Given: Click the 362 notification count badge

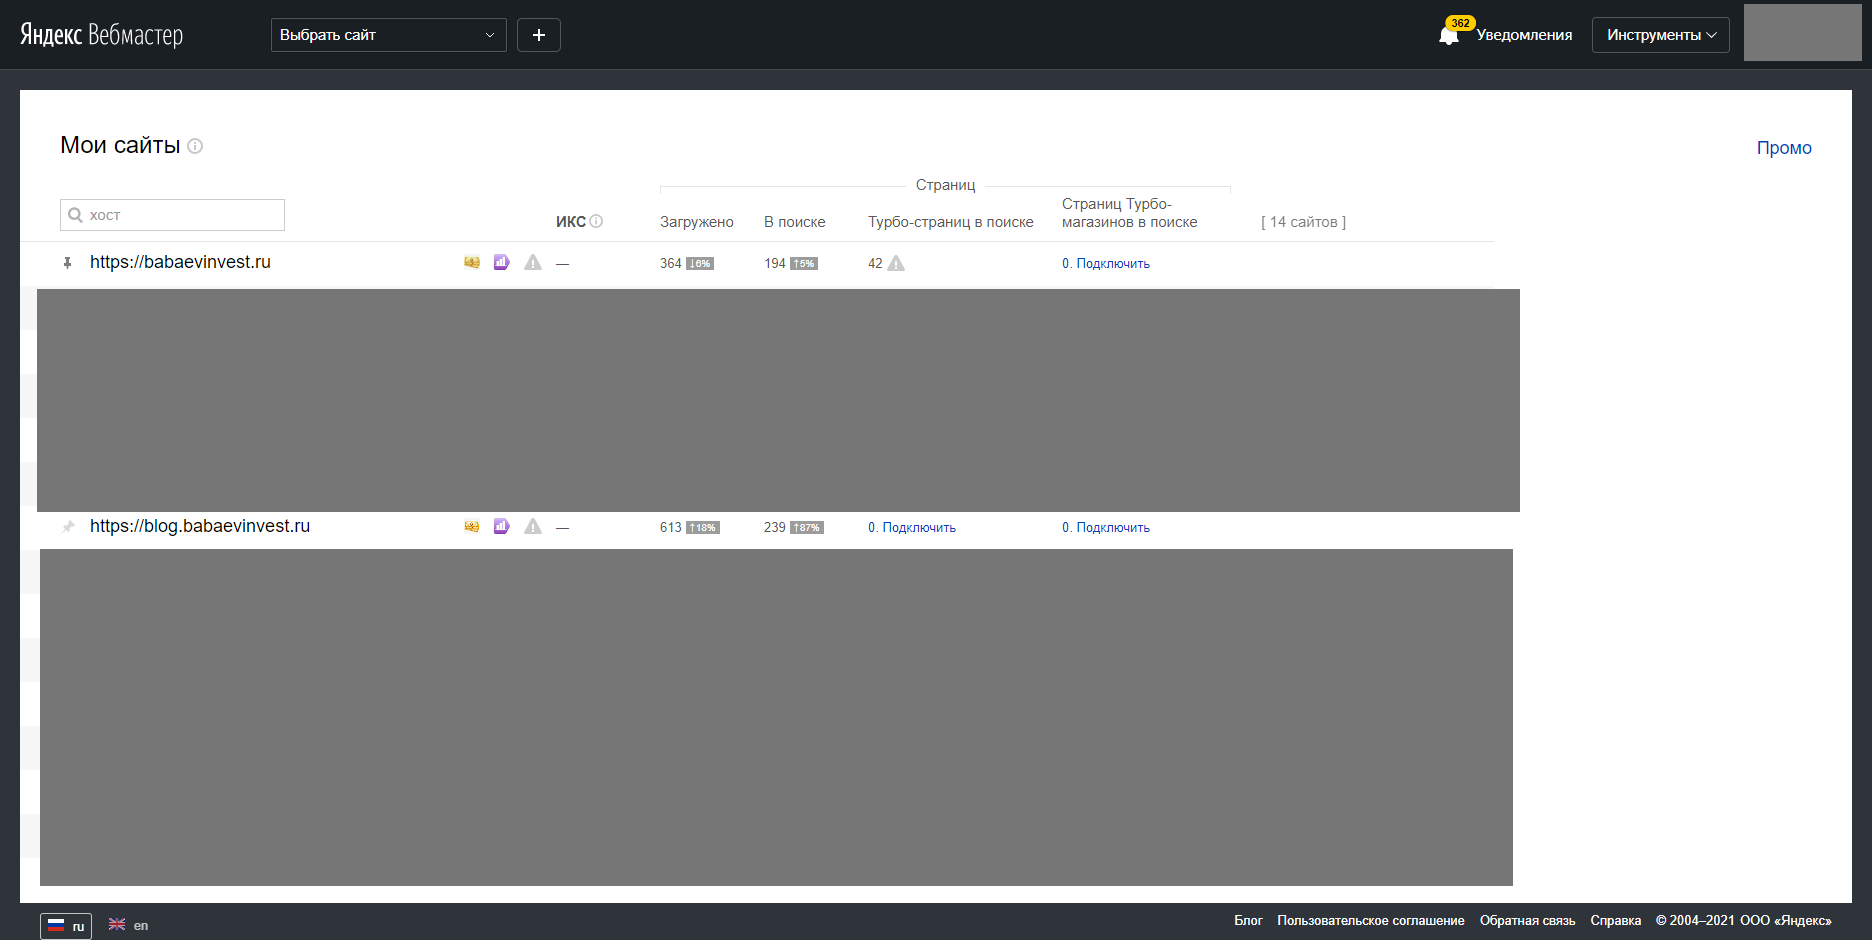Looking at the screenshot, I should coord(1460,23).
